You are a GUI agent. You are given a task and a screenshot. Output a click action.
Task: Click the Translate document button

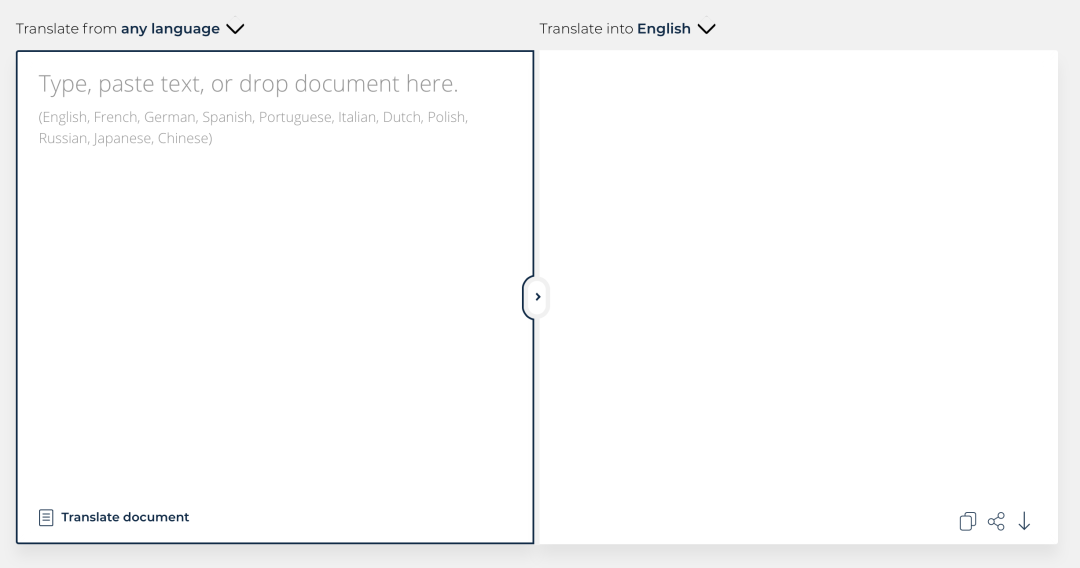[x=114, y=517]
